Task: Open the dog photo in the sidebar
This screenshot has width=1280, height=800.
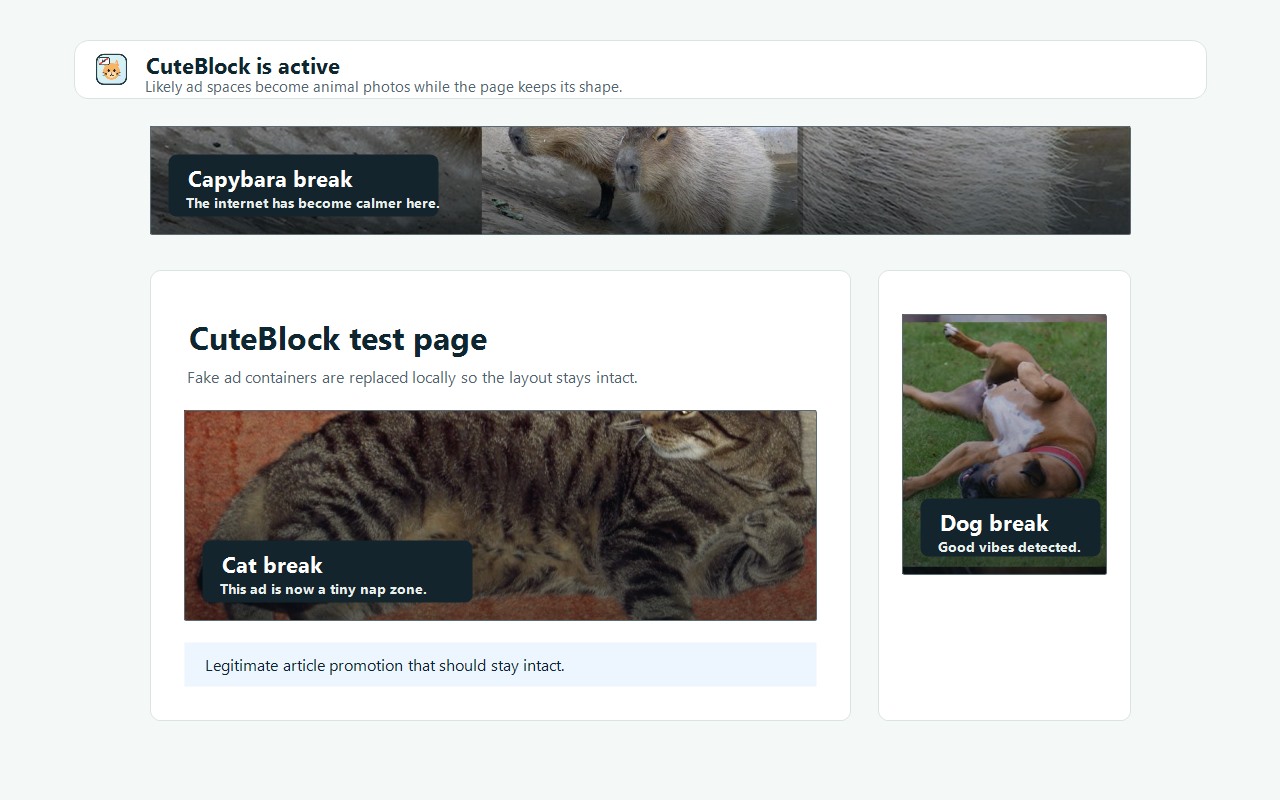Action: pos(1004,444)
